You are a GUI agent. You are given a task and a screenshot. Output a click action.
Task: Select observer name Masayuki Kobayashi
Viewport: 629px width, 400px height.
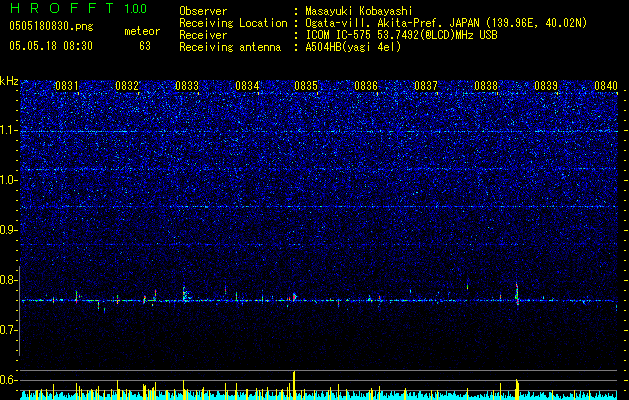coord(358,11)
